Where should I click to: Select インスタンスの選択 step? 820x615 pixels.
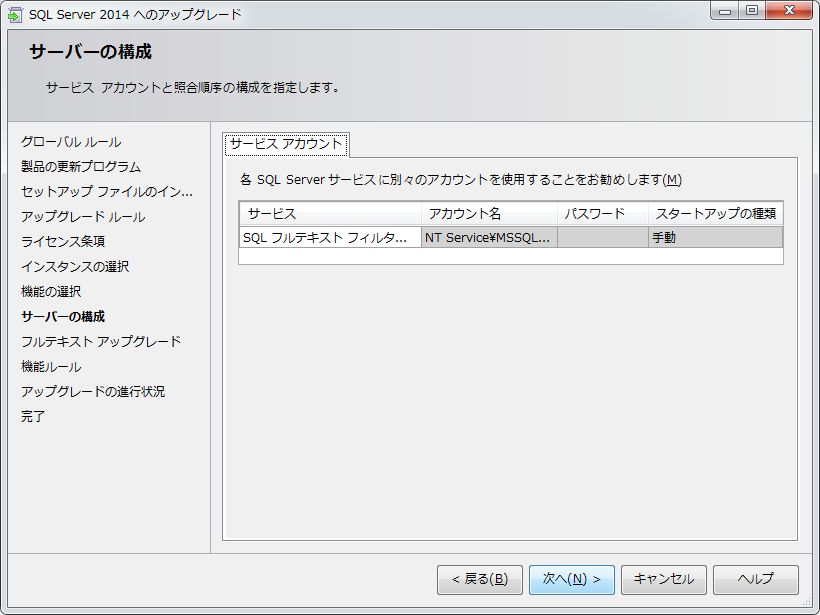(x=75, y=267)
